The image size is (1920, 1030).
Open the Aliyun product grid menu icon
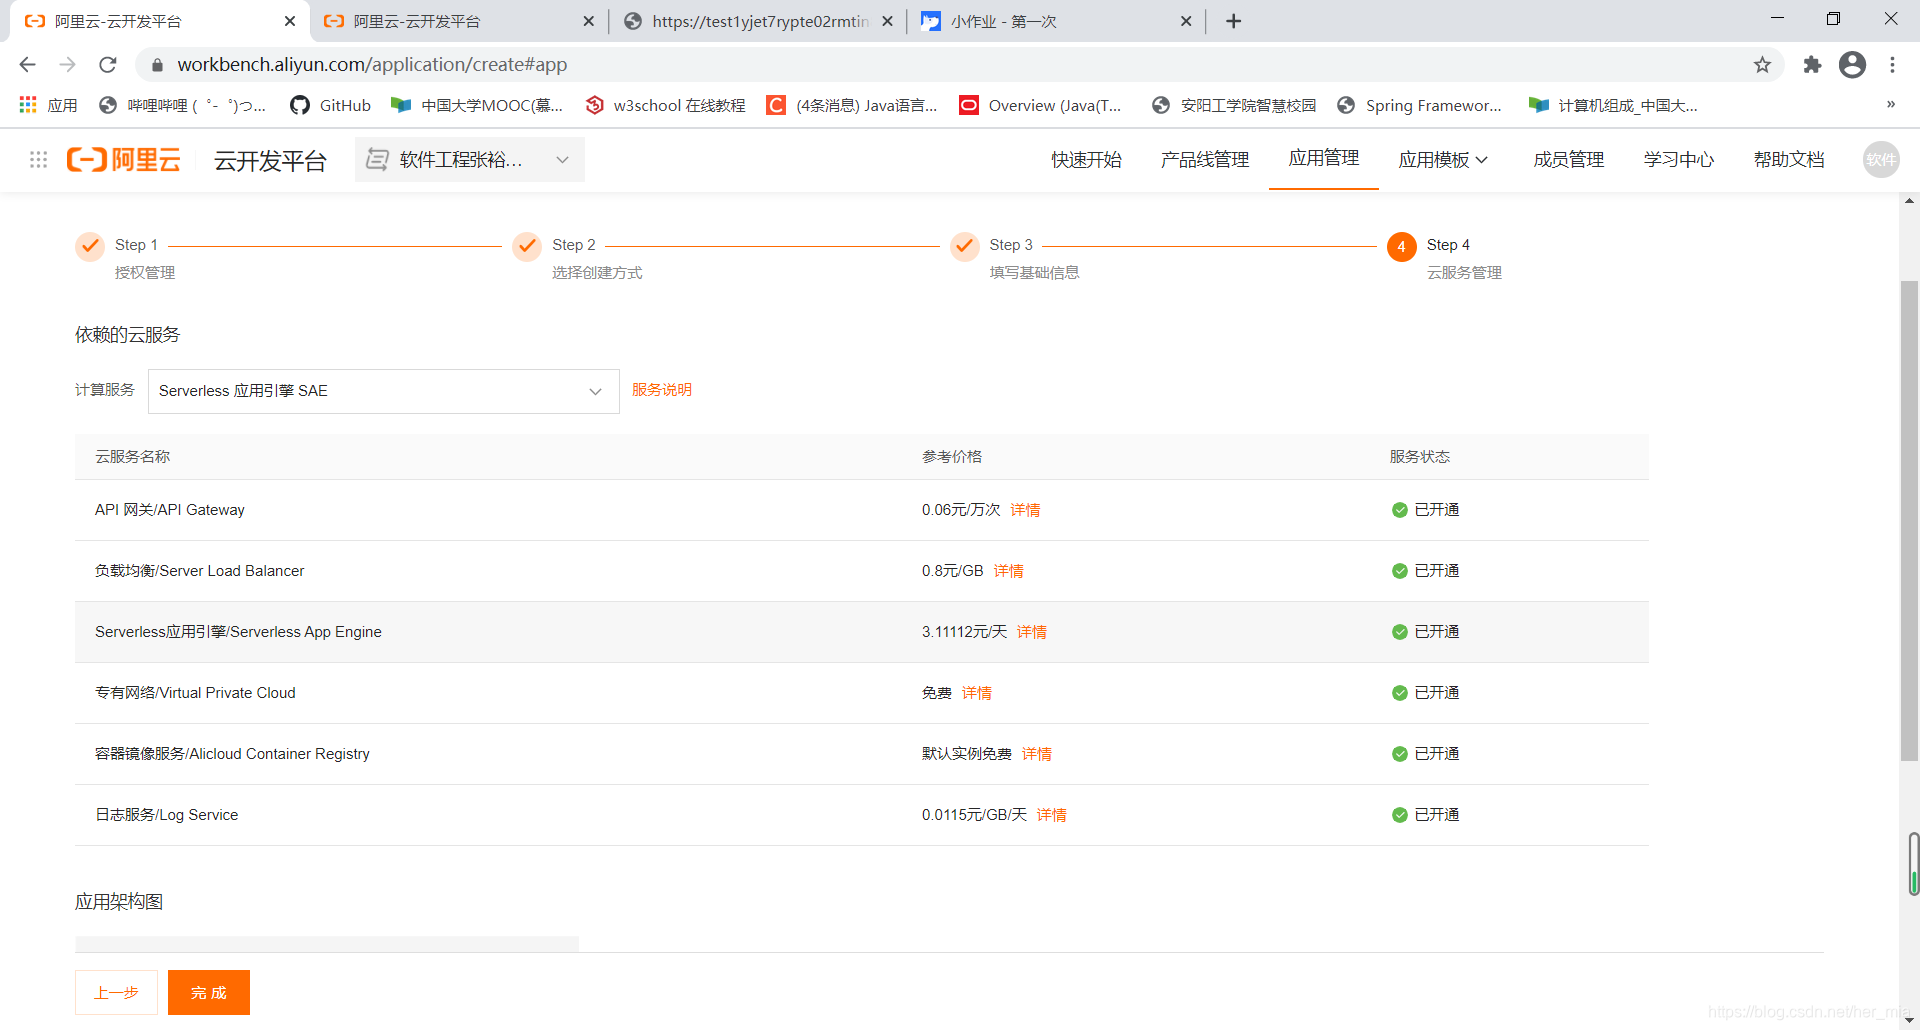(x=38, y=160)
